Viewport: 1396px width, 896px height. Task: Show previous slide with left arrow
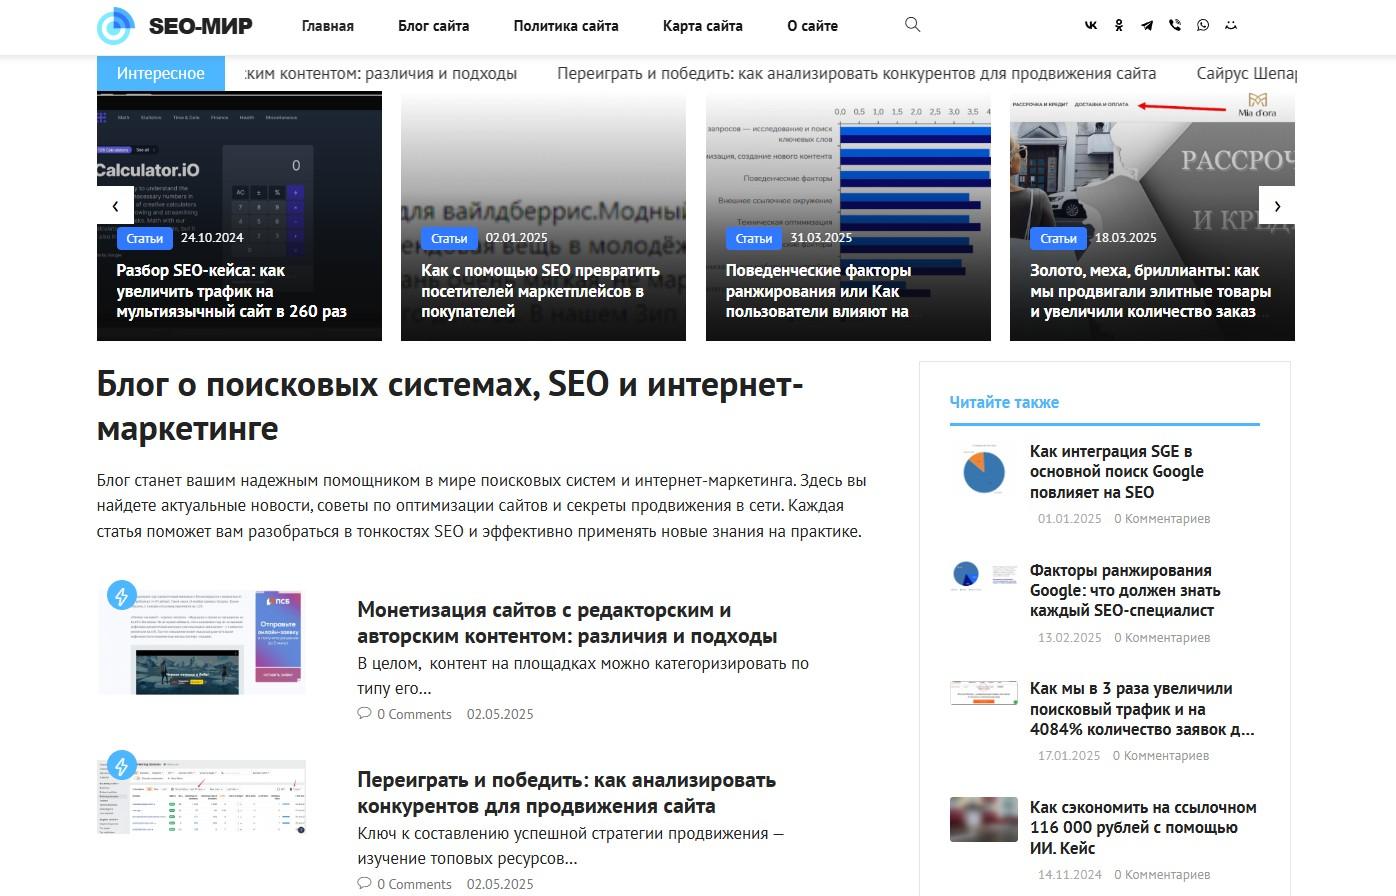[x=115, y=206]
